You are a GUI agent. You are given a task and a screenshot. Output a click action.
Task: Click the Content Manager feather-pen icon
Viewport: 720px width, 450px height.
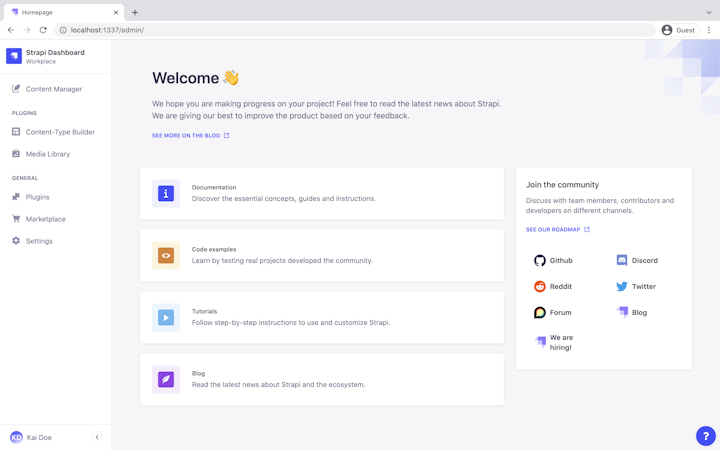click(16, 89)
